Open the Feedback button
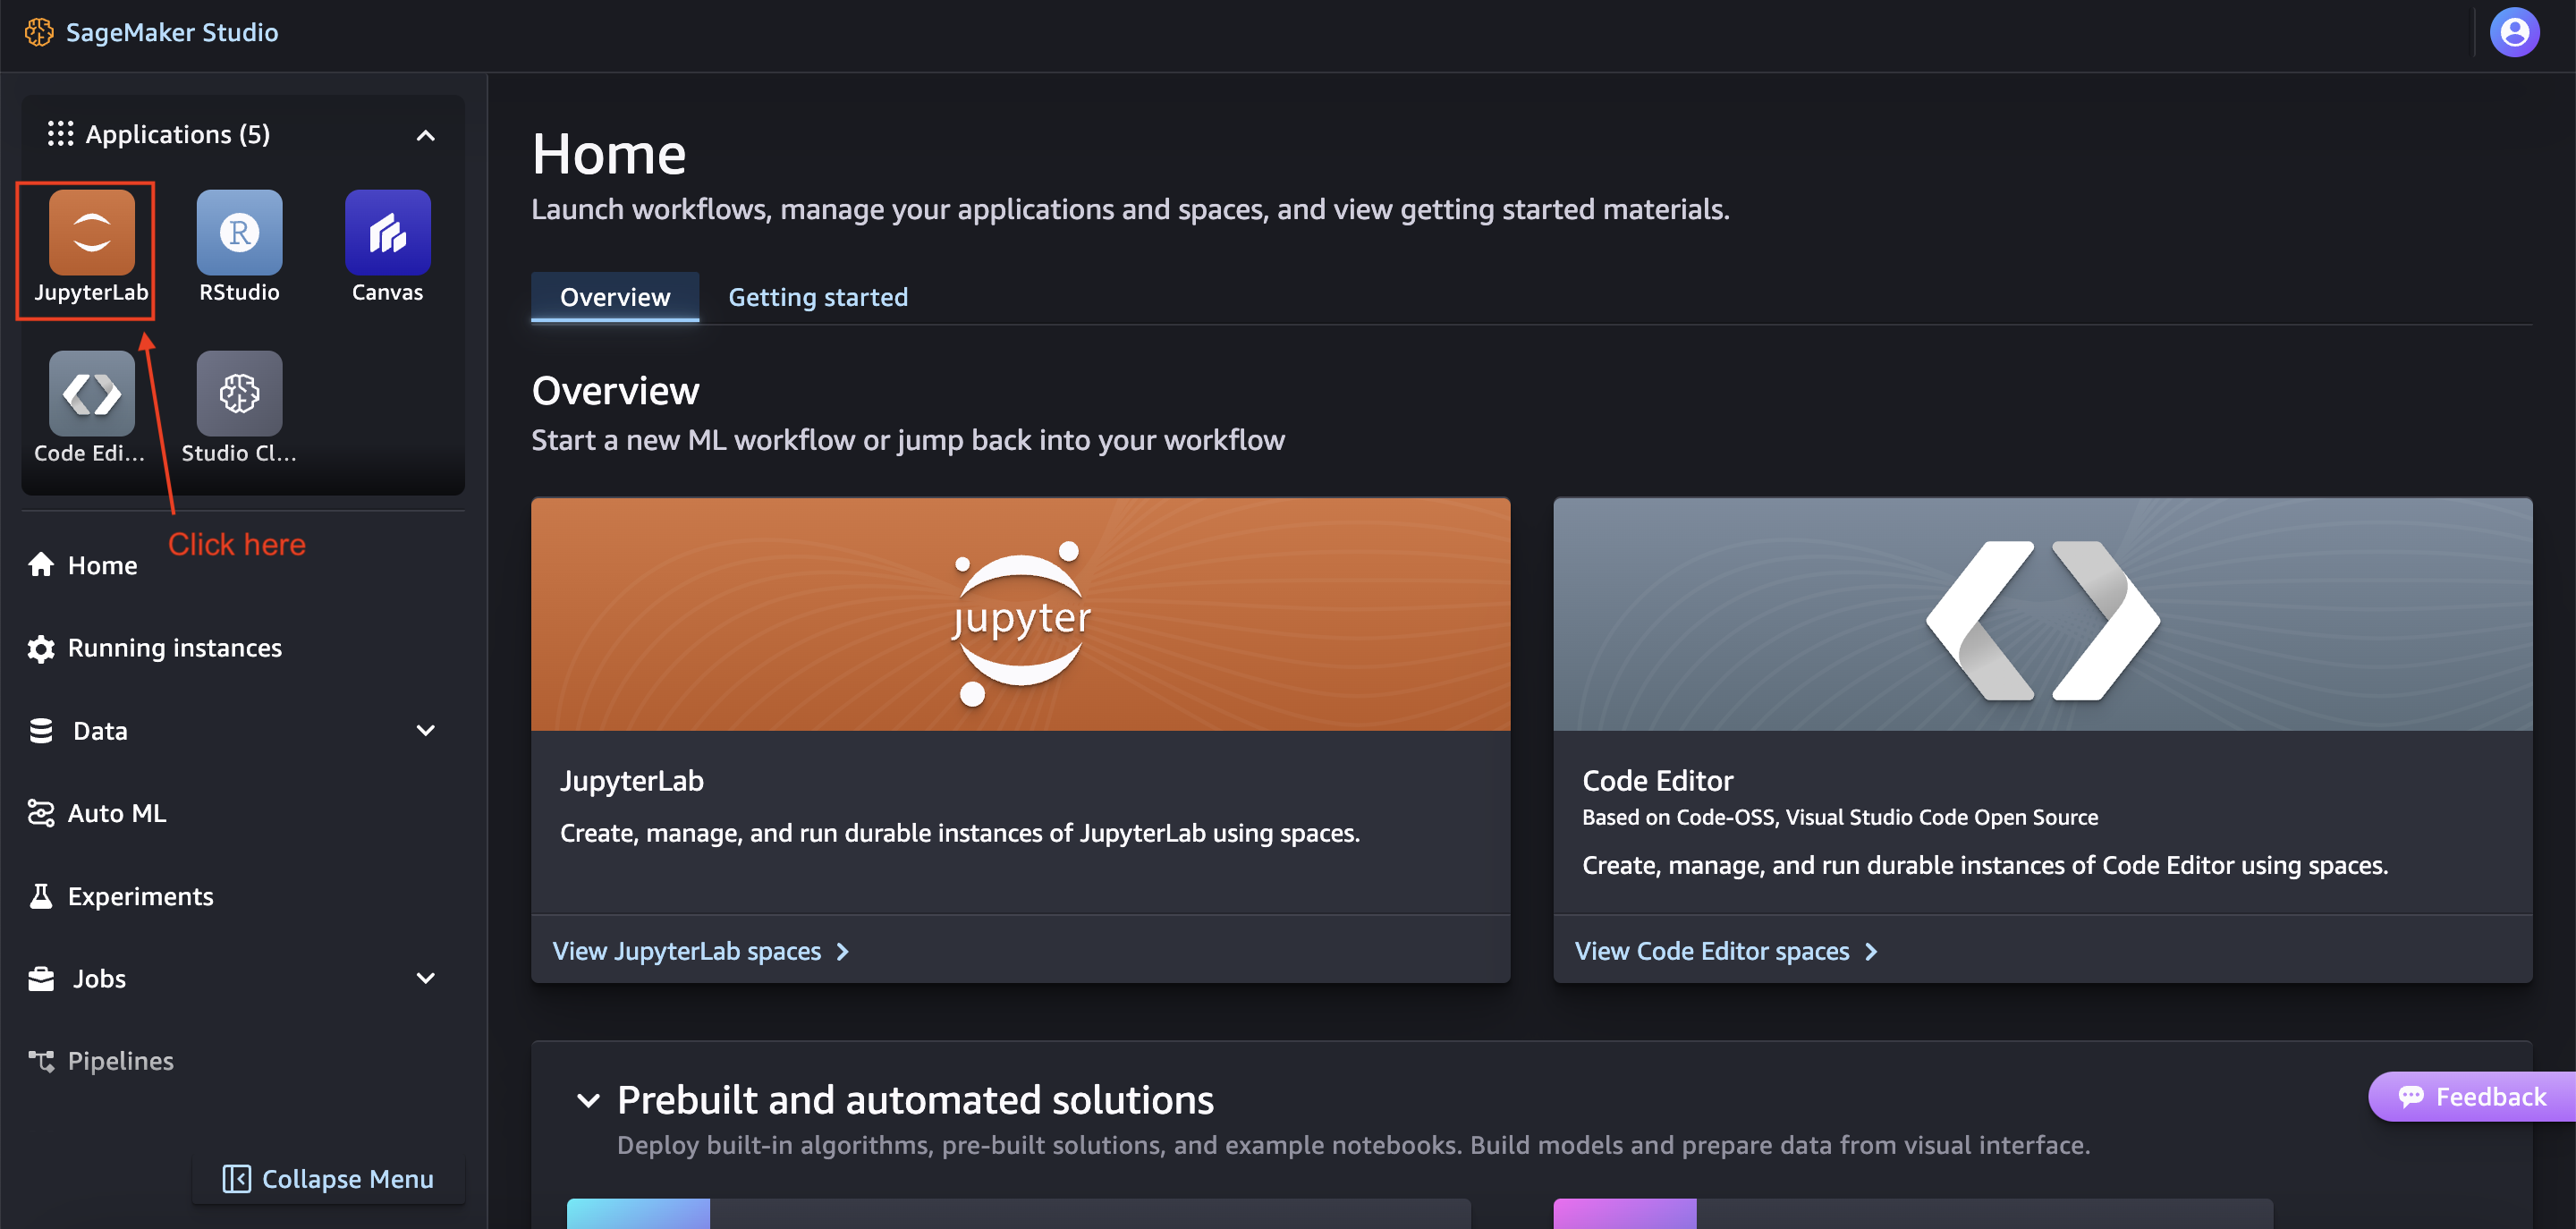 pyautogui.click(x=2472, y=1097)
